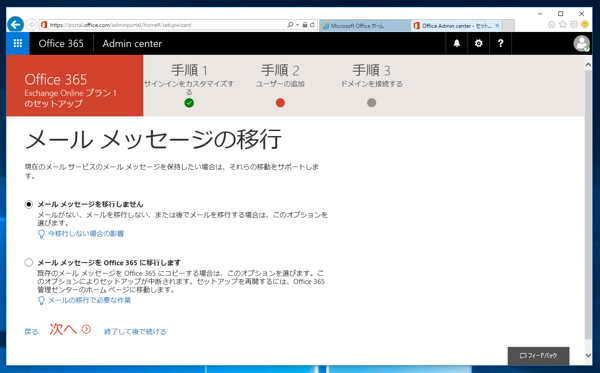This screenshot has width=600, height=373.
Task: Open the Office 365 app launcher grid
Action: point(18,43)
